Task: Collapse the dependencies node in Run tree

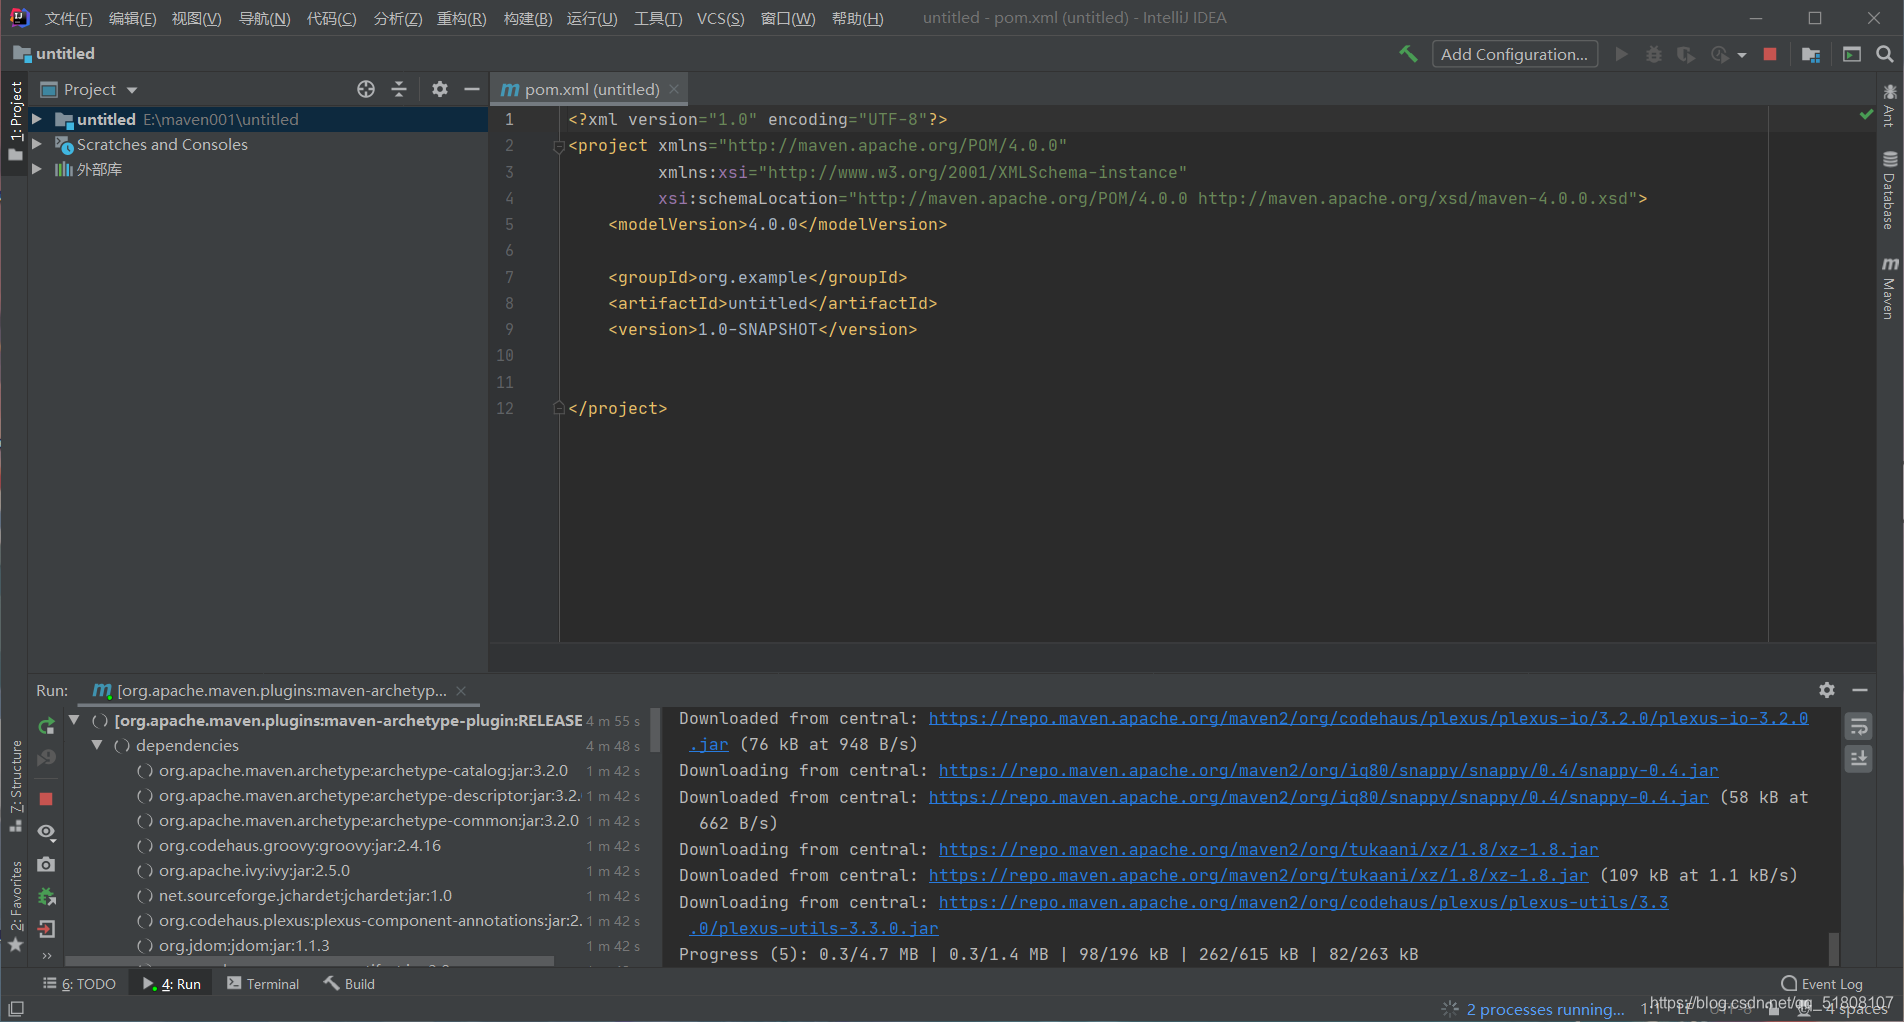Action: tap(97, 745)
